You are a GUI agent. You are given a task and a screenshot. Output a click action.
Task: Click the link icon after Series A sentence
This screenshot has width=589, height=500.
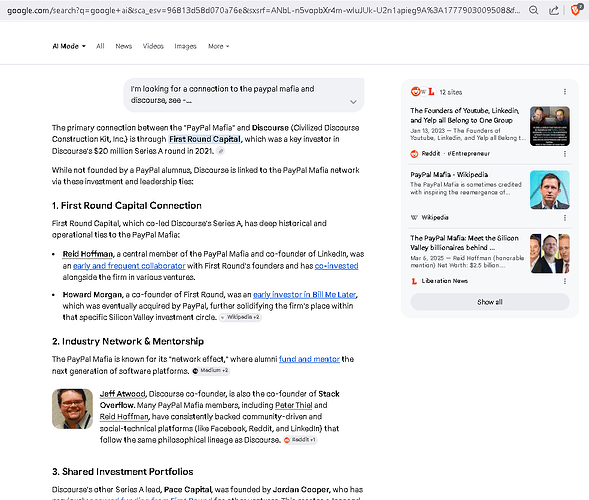point(221,151)
